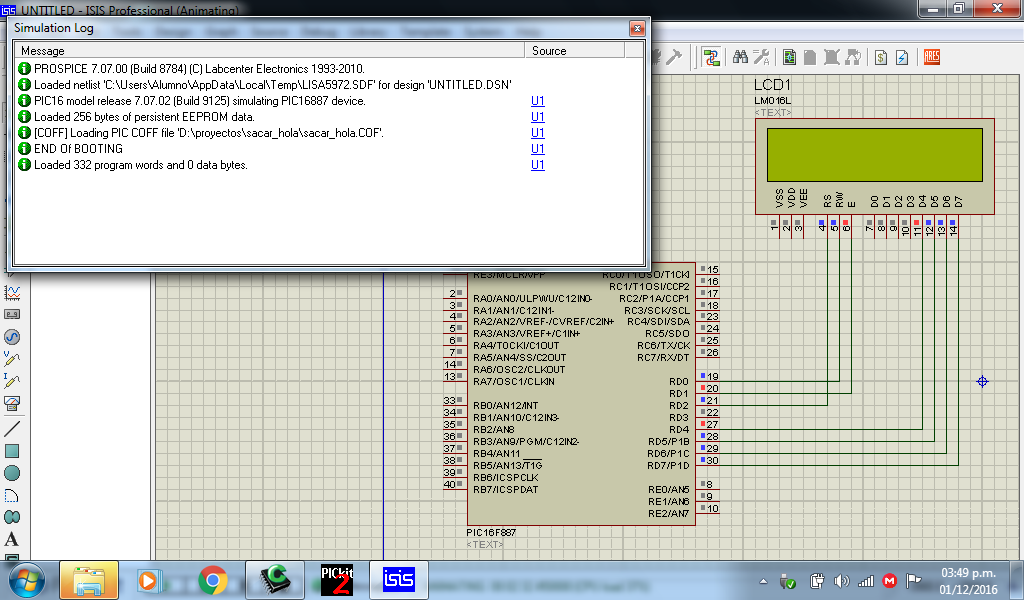Toggle the Wire Autorouter icon
The height and width of the screenshot is (600, 1024).
[x=712, y=57]
